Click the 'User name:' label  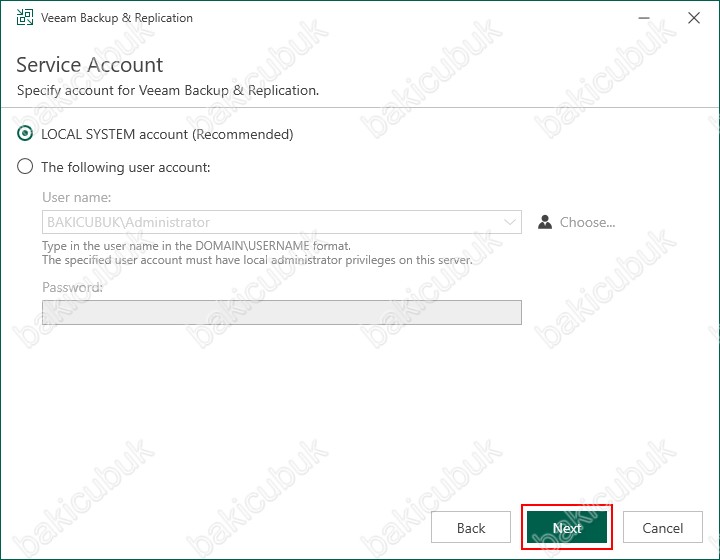tap(77, 197)
